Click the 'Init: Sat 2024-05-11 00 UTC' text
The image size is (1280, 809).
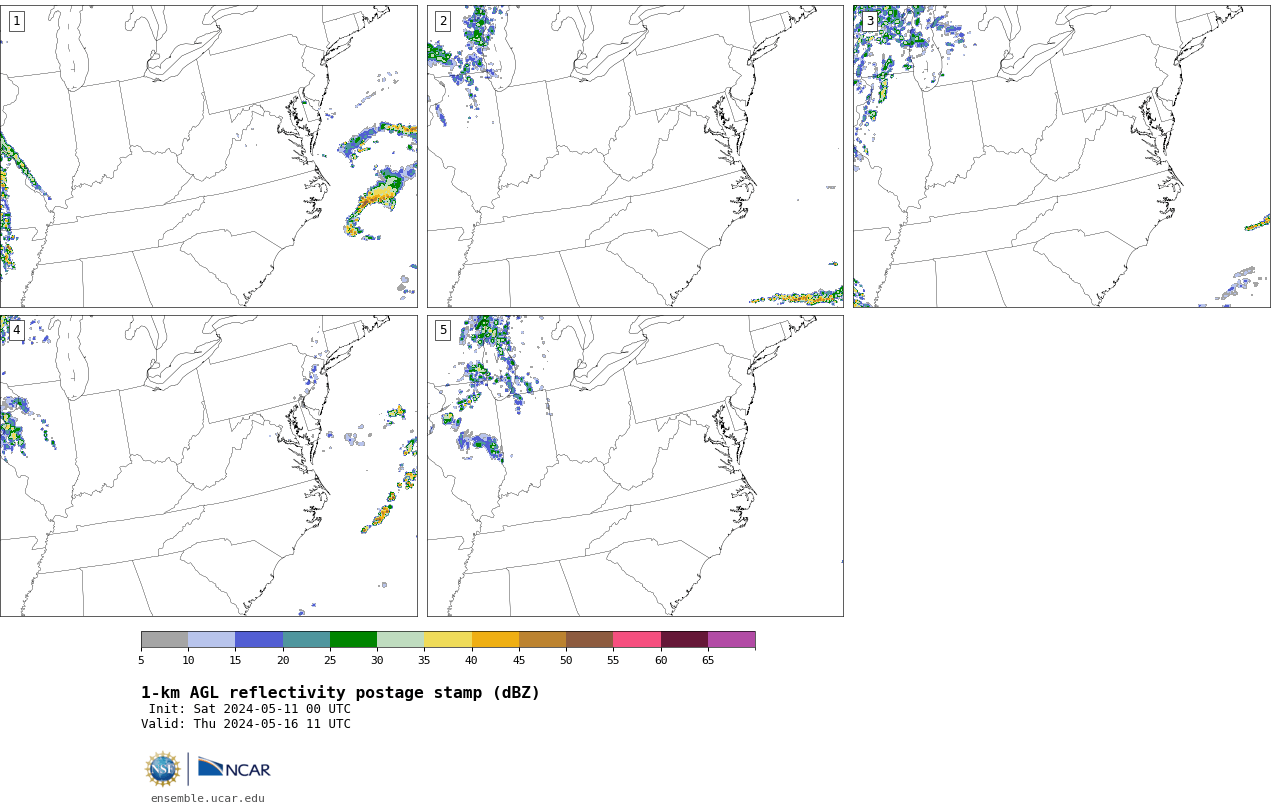[250, 709]
